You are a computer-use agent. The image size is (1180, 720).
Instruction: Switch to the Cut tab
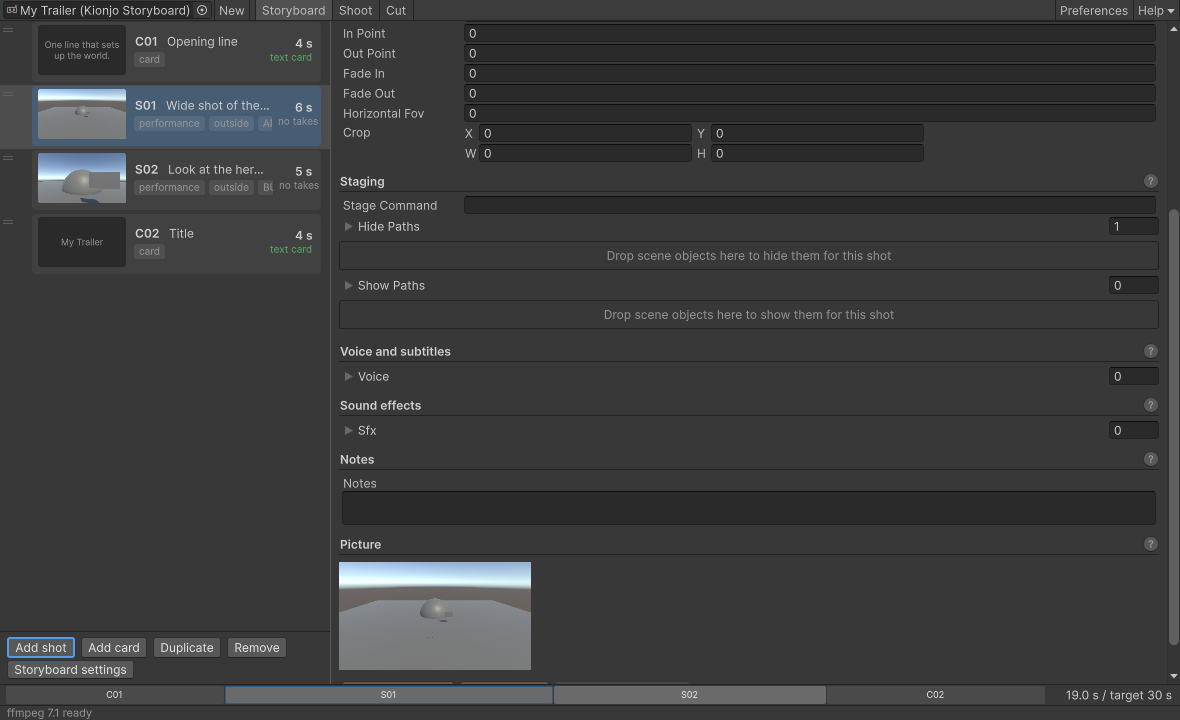click(396, 11)
